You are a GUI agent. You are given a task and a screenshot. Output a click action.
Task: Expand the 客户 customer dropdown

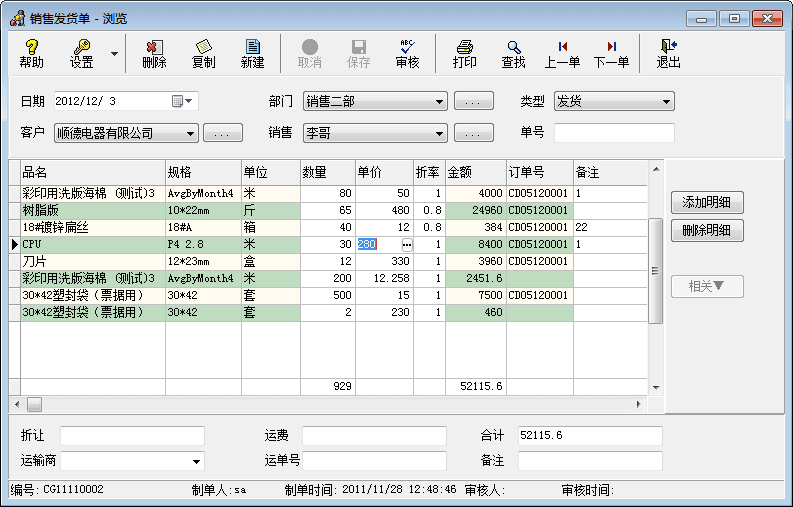click(x=190, y=134)
